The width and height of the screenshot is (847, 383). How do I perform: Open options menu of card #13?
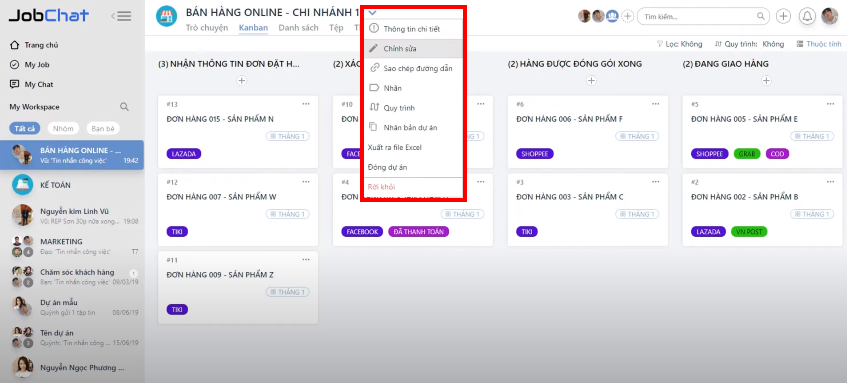(306, 104)
